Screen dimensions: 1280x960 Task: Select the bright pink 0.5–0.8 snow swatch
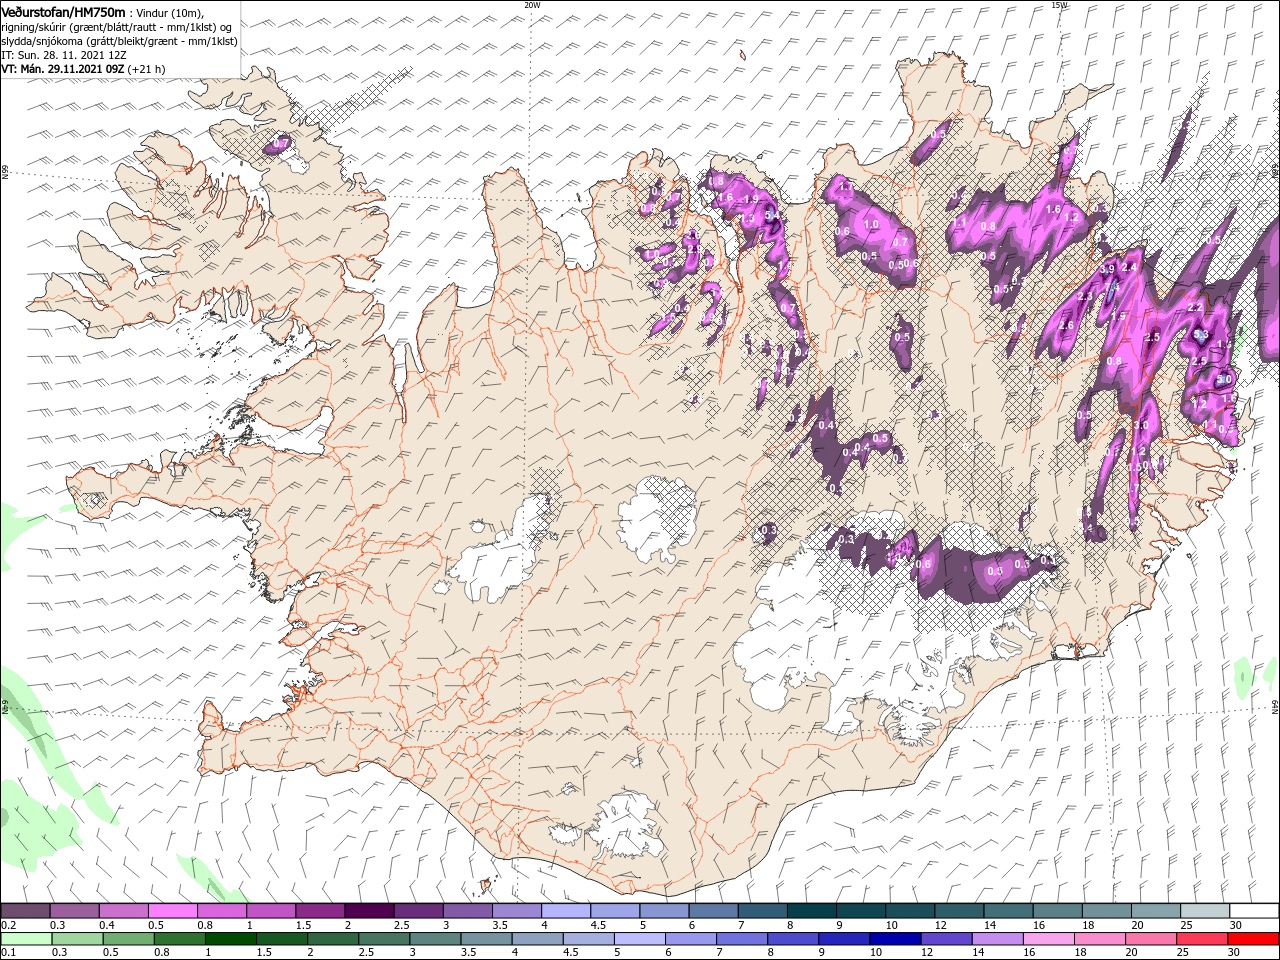tap(173, 911)
